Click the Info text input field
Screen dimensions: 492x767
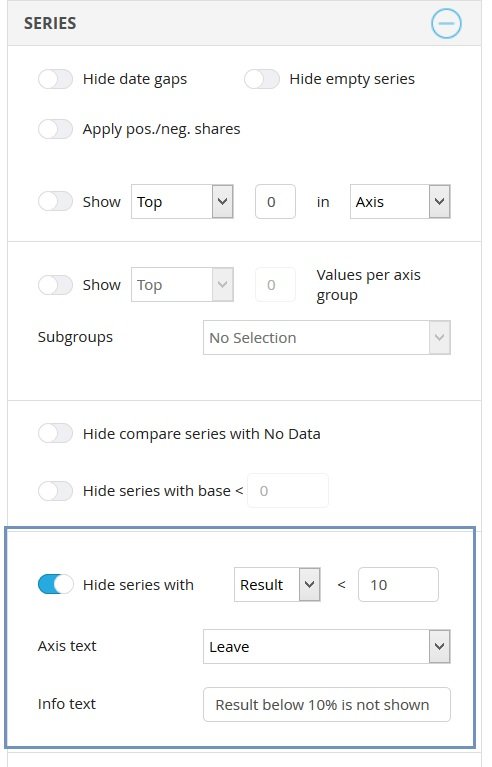(327, 704)
